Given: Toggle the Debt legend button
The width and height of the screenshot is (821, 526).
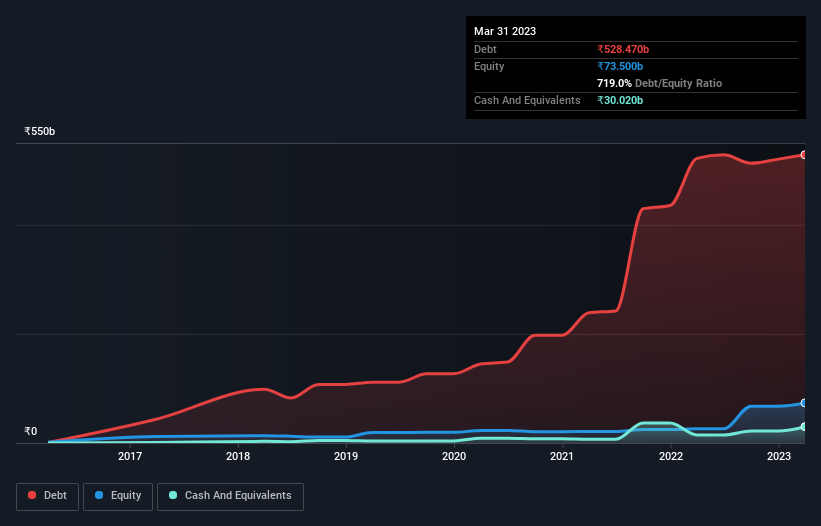Looking at the screenshot, I should click(x=47, y=496).
